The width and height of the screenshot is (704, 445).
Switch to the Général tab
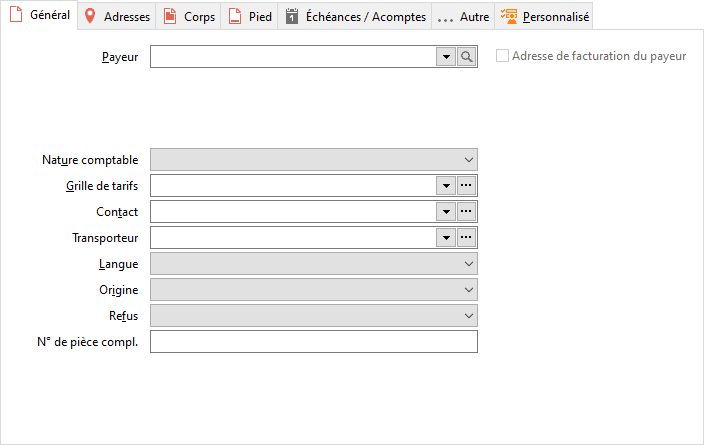(x=40, y=15)
